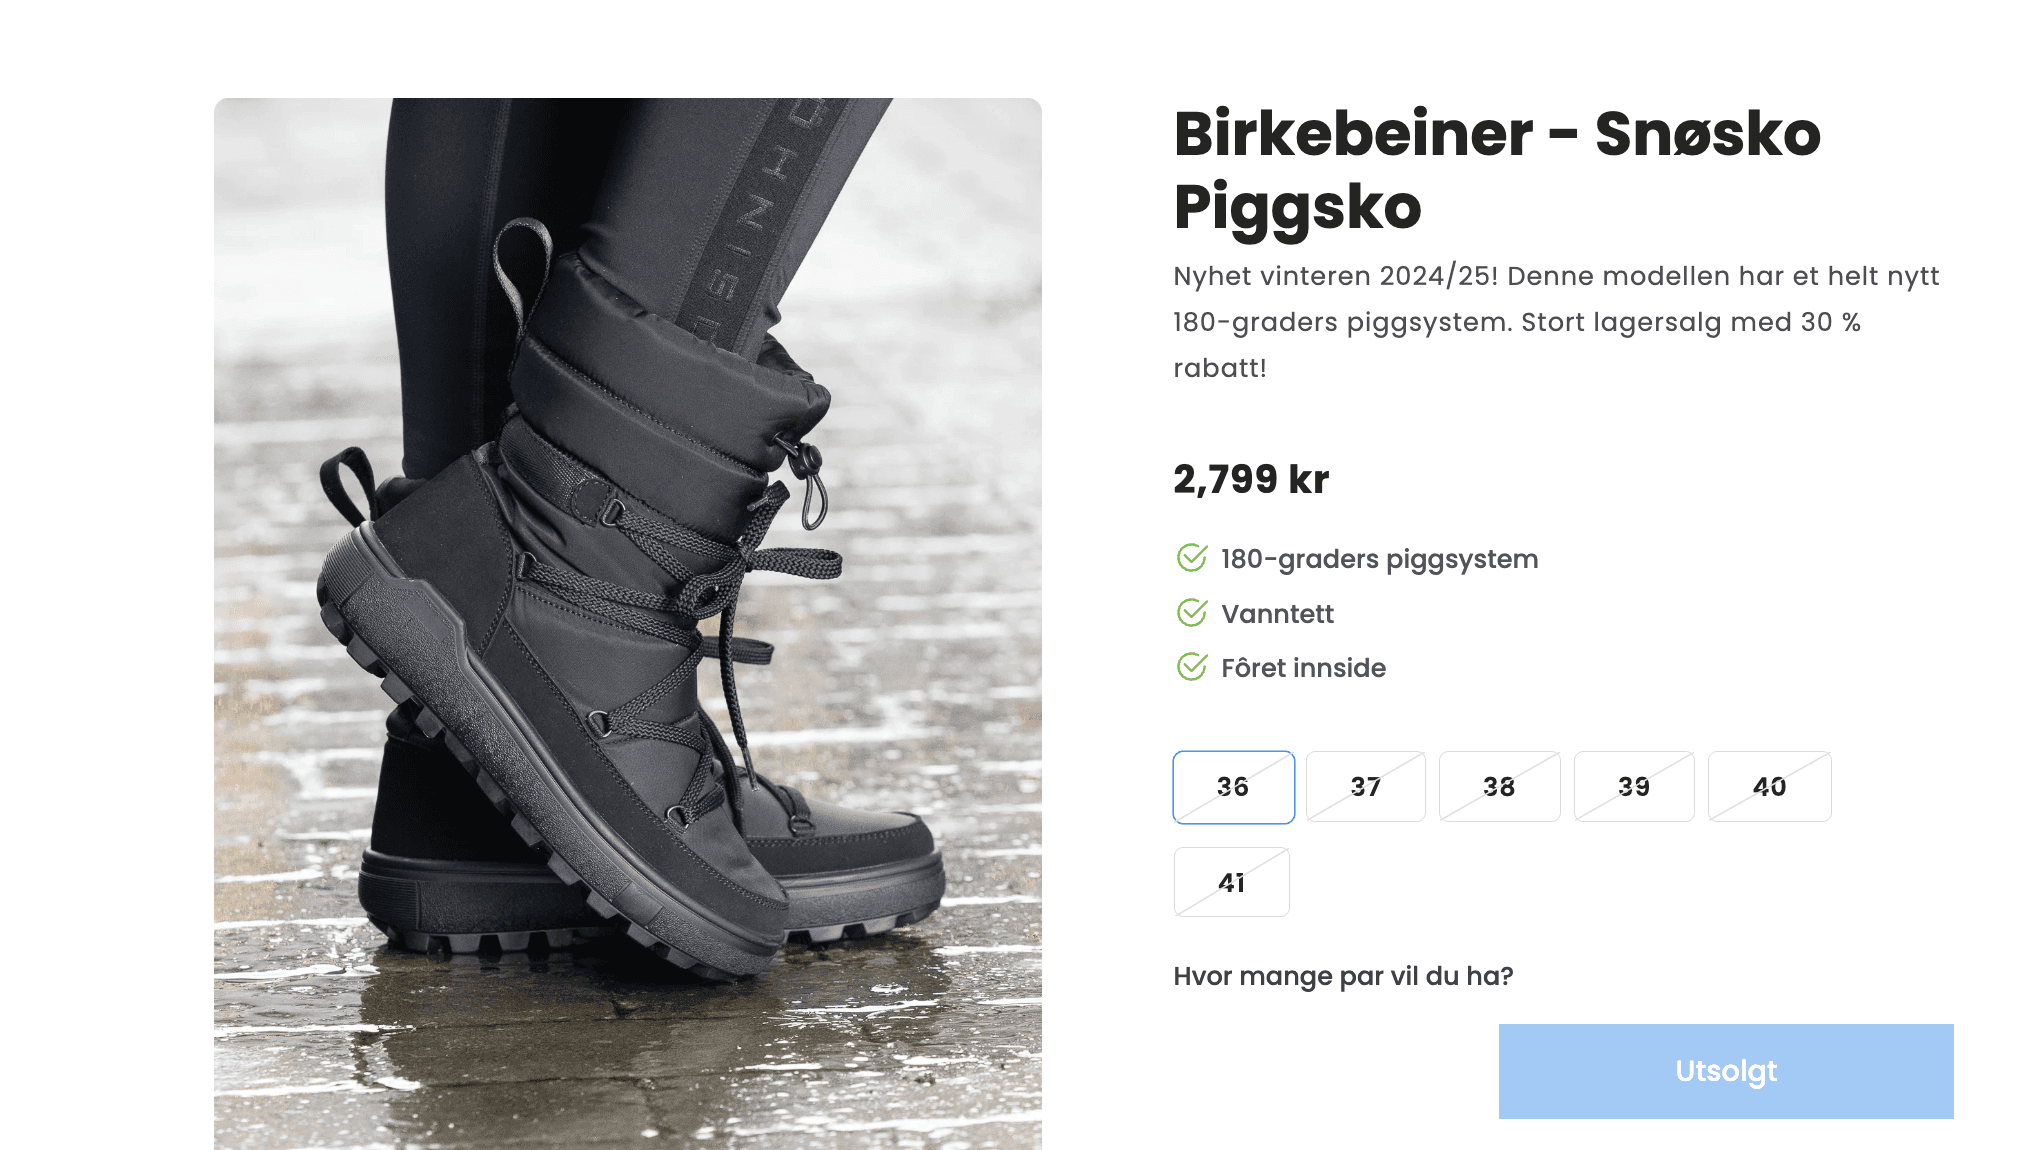The height and width of the screenshot is (1150, 2022).
Task: Click the Nyhet vinteren 2024/25 description sentence
Action: [1336, 276]
